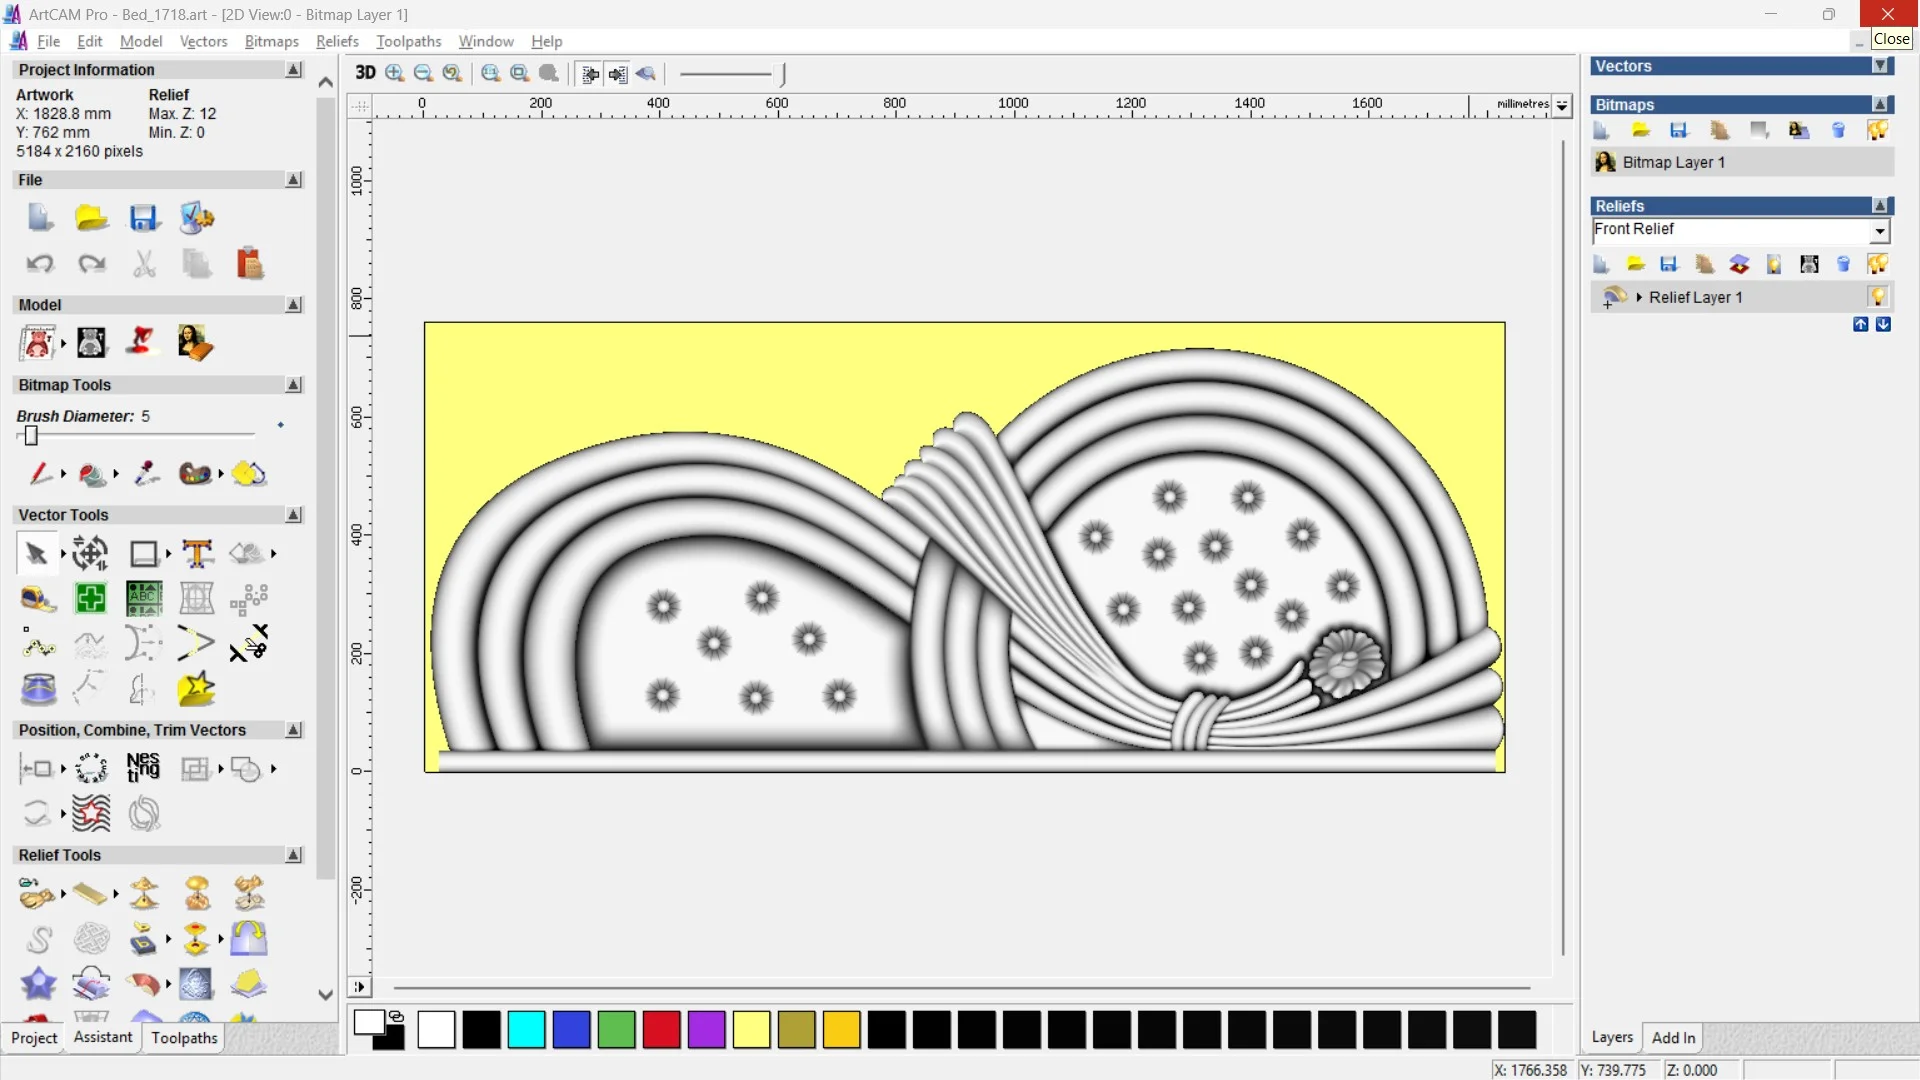Screen dimensions: 1920x1080
Task: Select Bitmap Layer 1 in the list
Action: point(1672,162)
